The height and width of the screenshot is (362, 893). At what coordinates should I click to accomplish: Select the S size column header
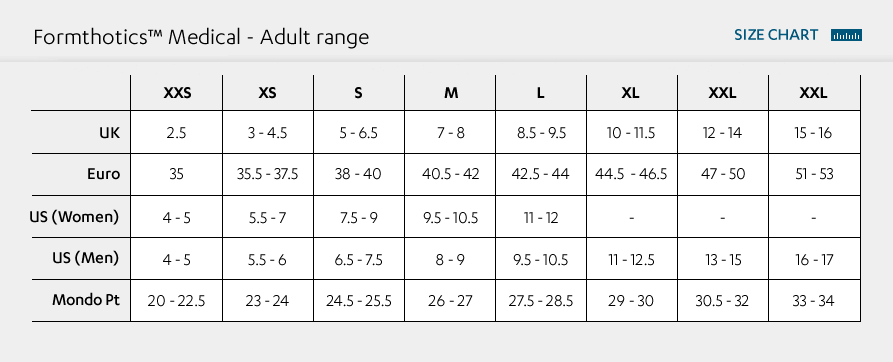point(359,93)
